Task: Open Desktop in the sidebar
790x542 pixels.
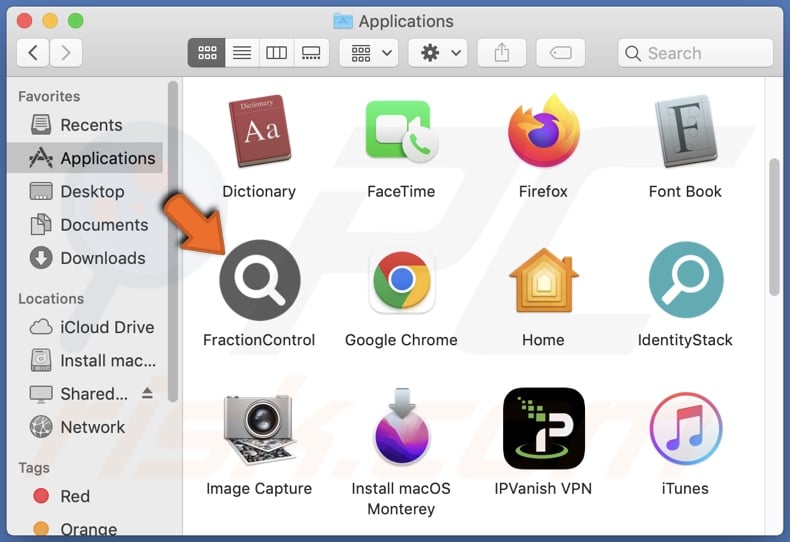Action: pos(86,191)
